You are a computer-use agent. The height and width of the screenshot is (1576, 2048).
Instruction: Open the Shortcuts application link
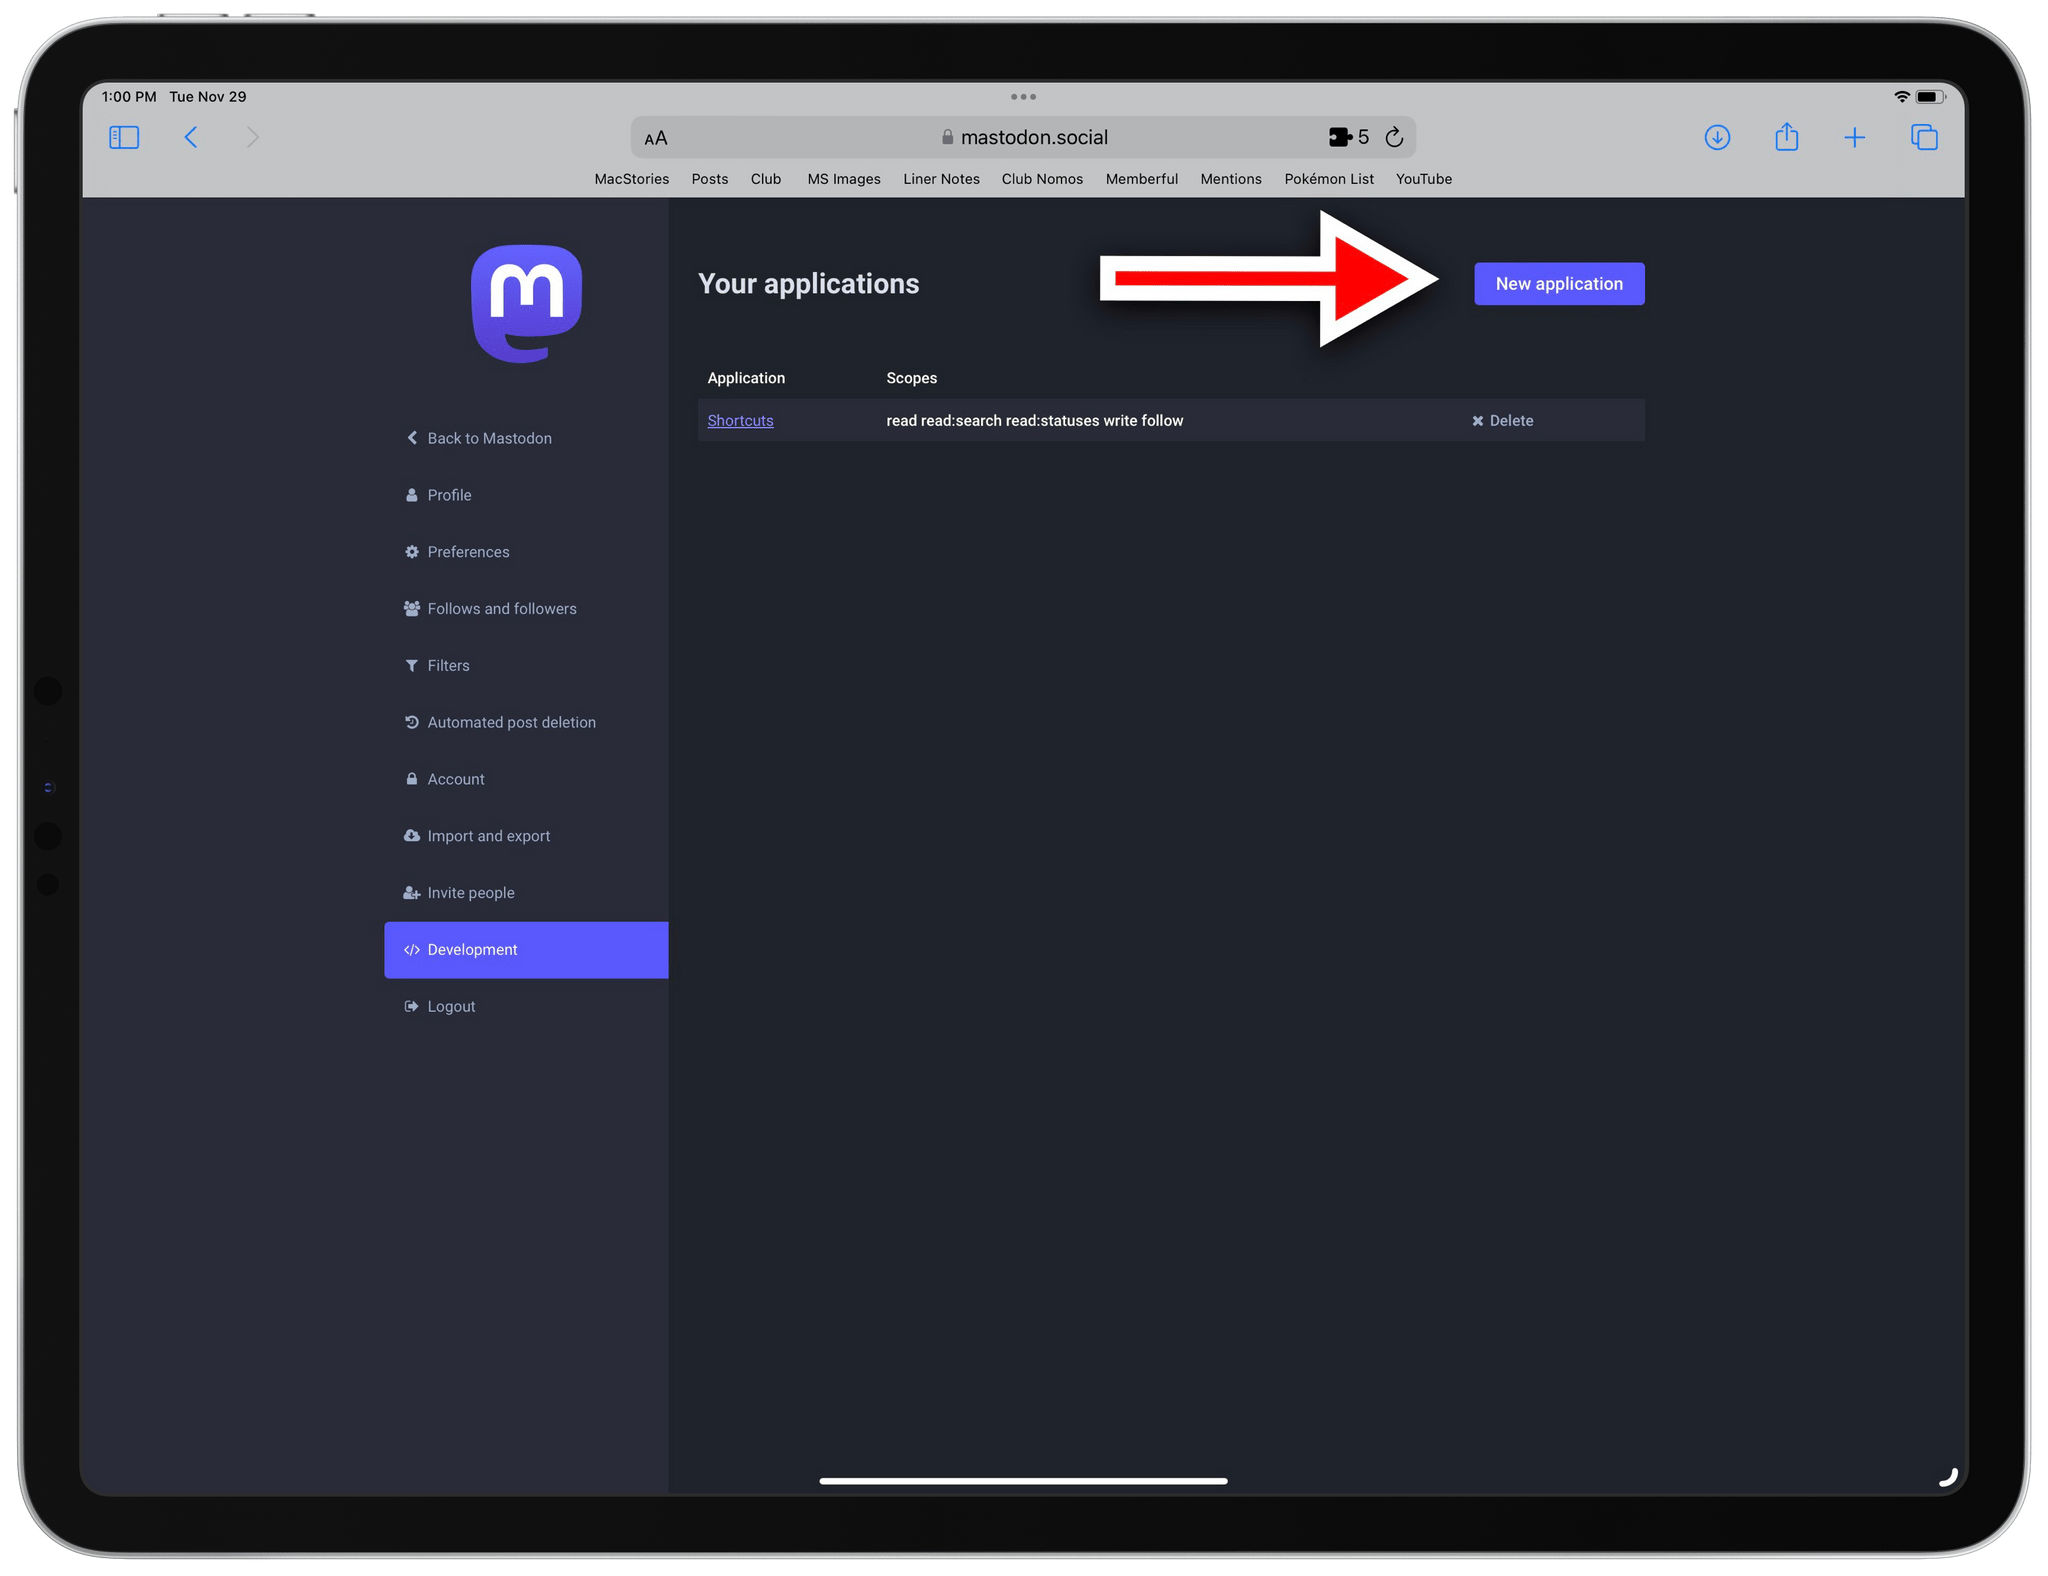740,421
